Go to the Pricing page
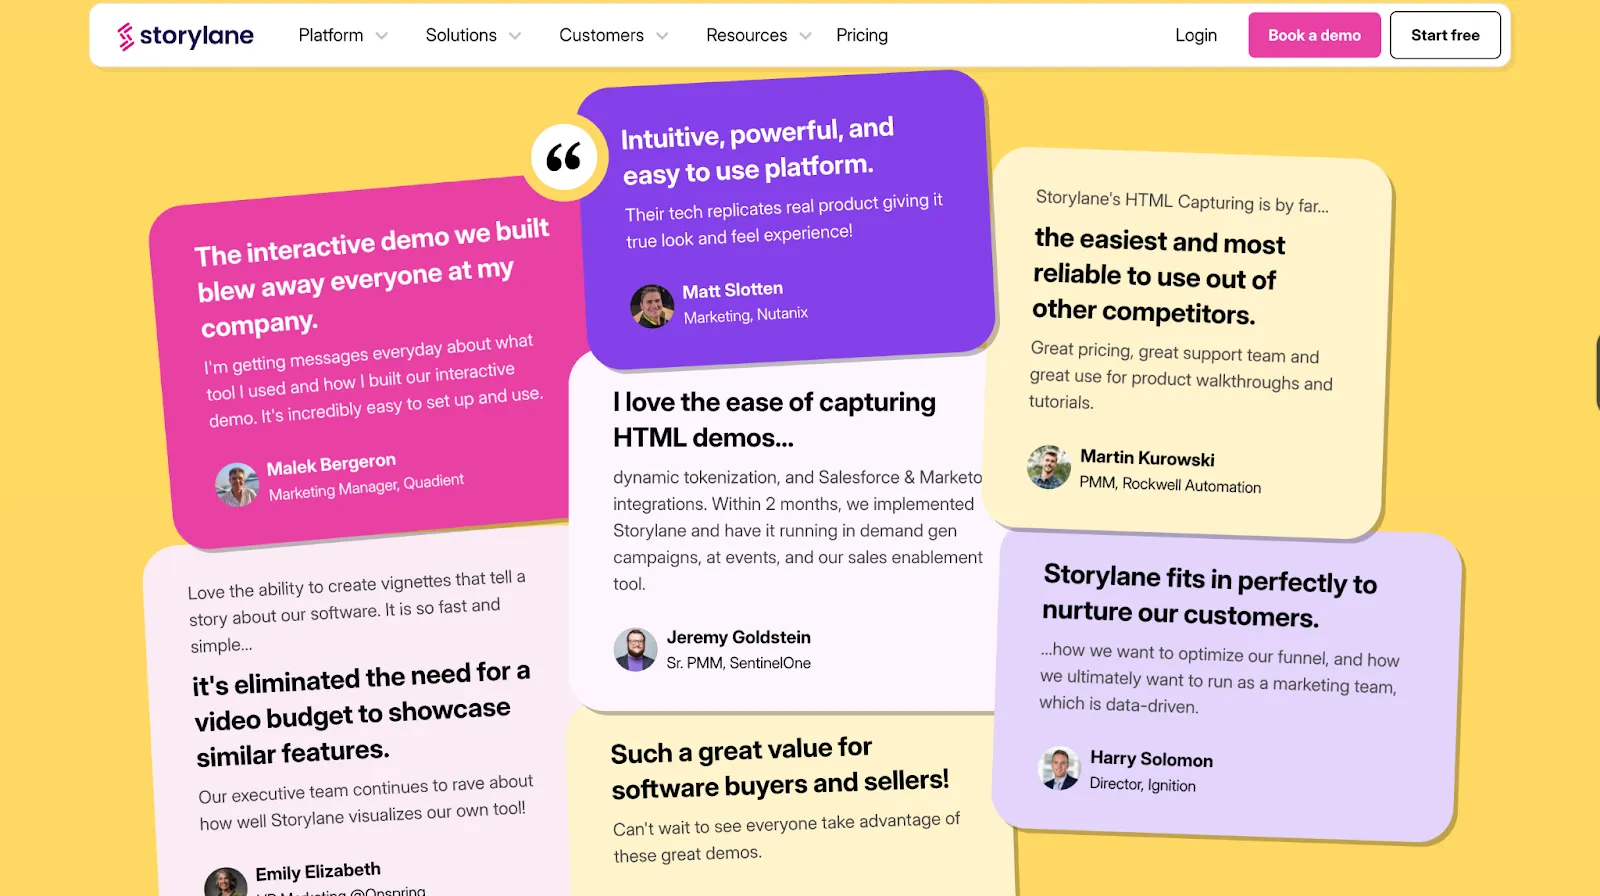This screenshot has width=1600, height=896. [x=862, y=35]
